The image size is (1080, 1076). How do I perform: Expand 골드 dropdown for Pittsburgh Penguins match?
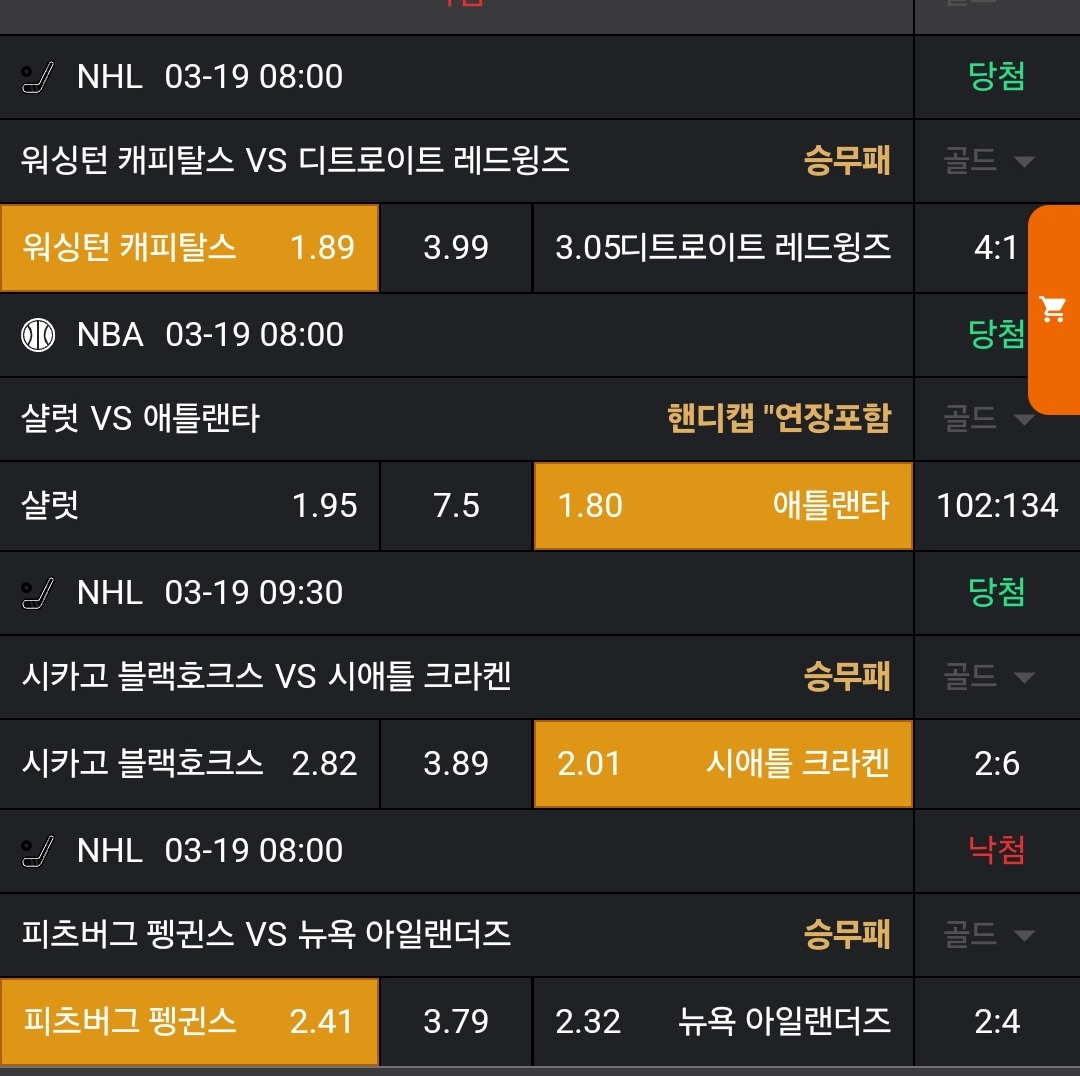point(989,935)
